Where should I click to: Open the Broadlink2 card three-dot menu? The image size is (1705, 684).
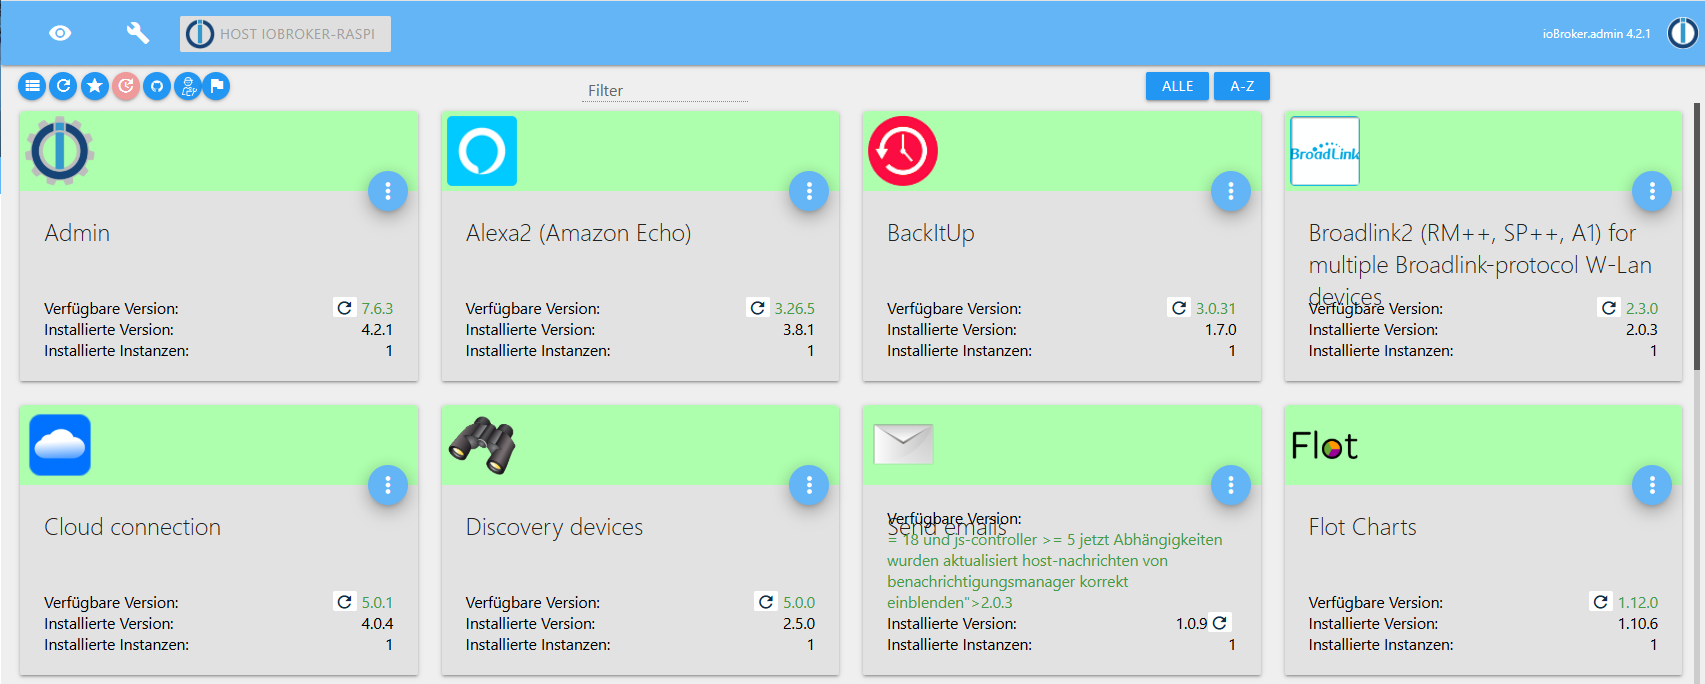1652,191
